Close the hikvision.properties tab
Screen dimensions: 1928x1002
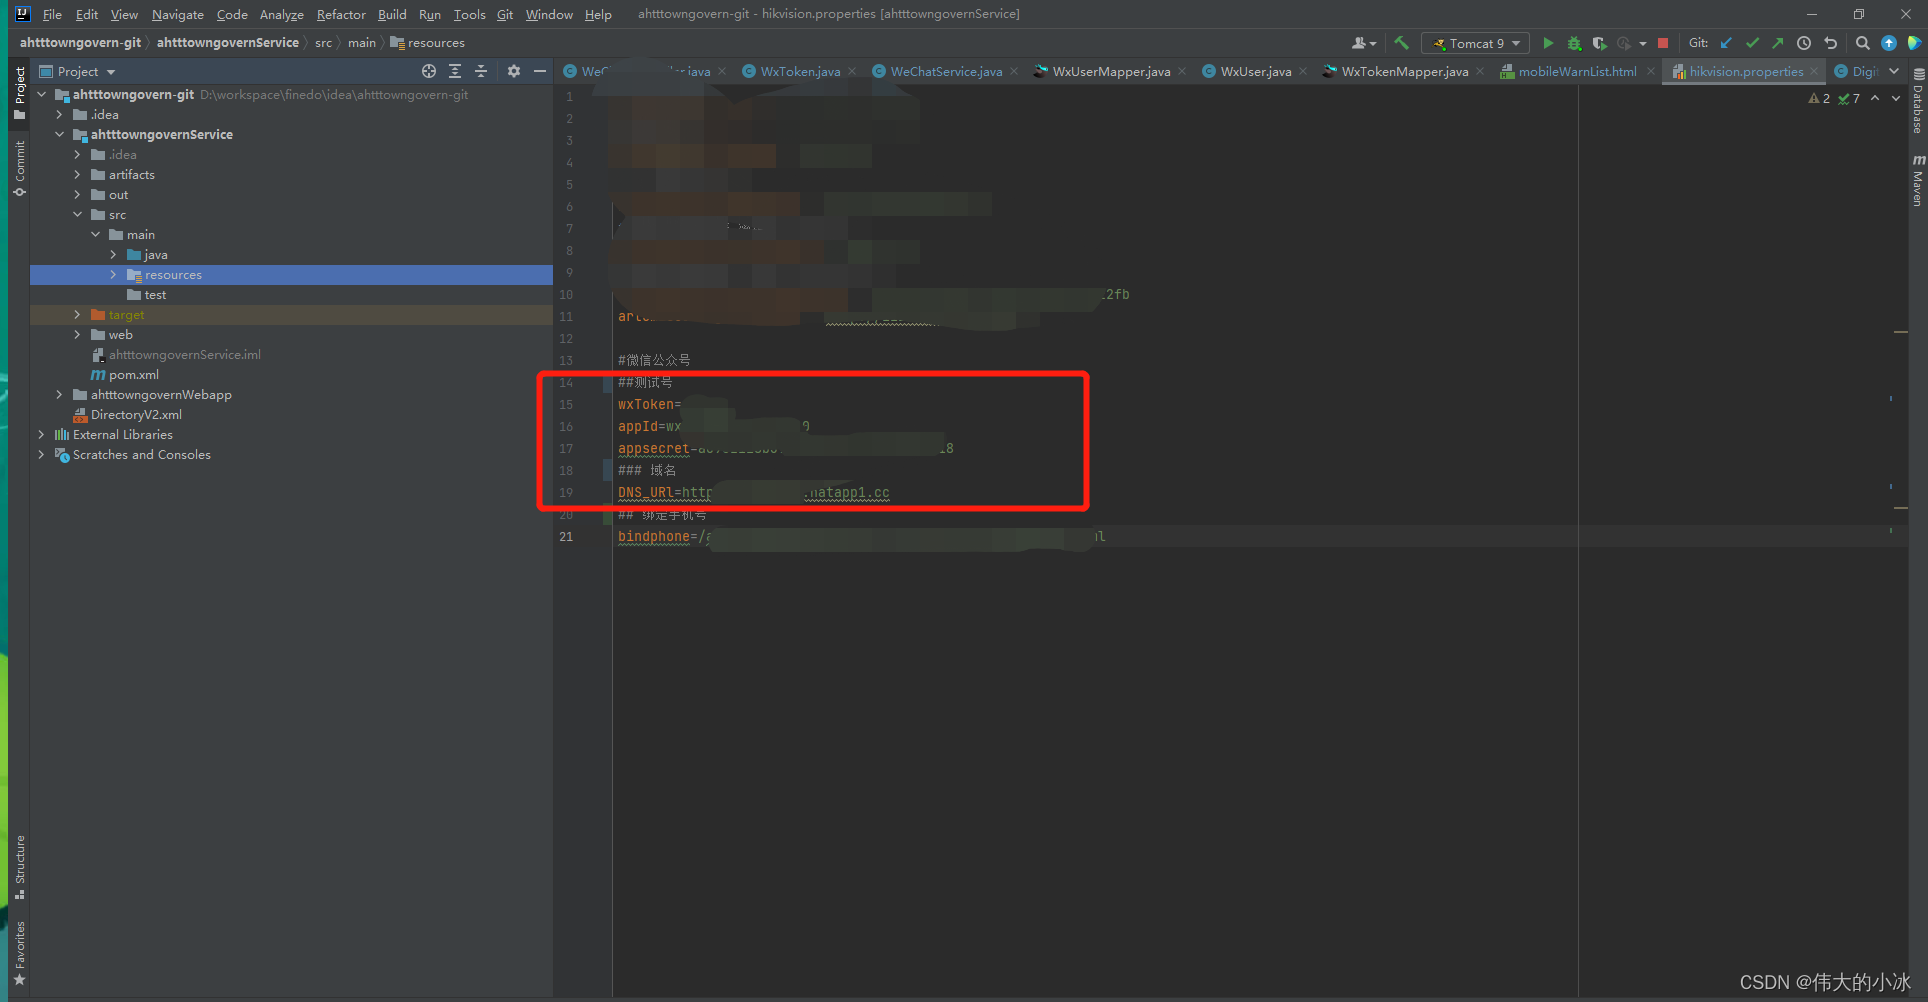(1814, 72)
